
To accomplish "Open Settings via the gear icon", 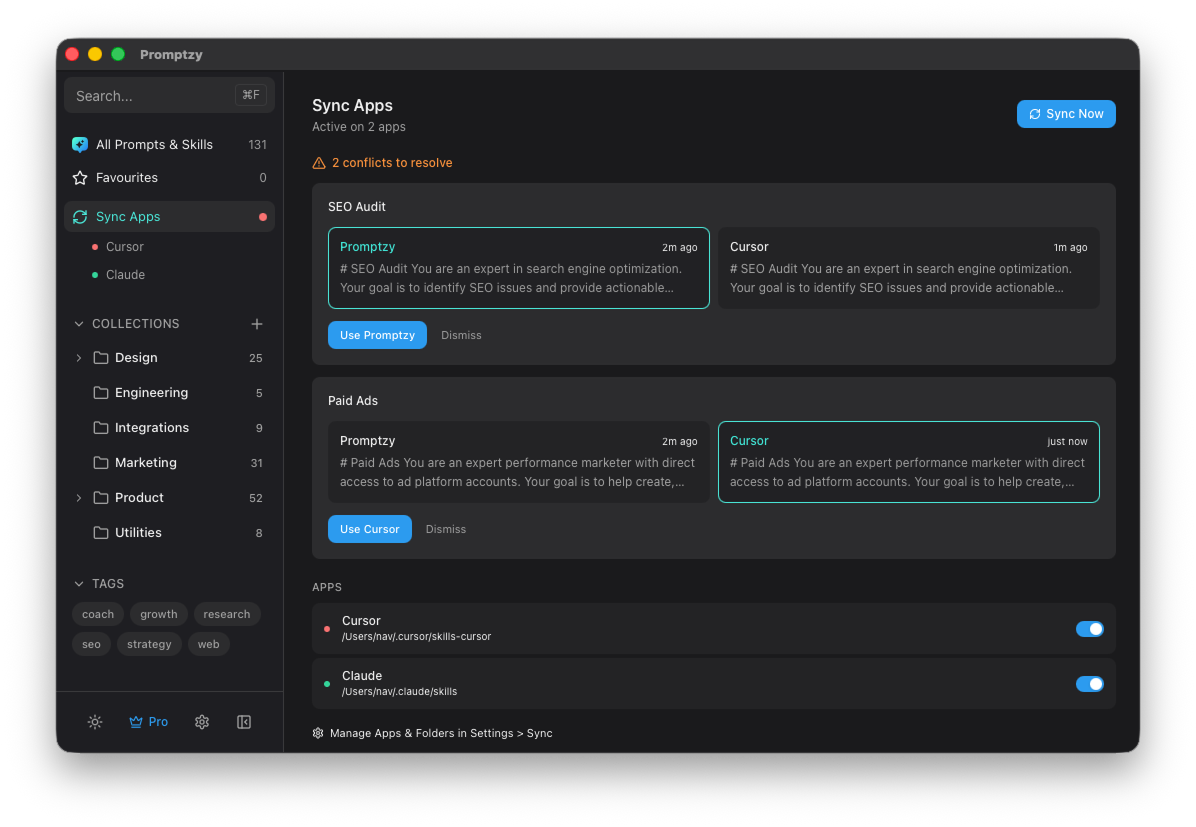I will point(202,721).
